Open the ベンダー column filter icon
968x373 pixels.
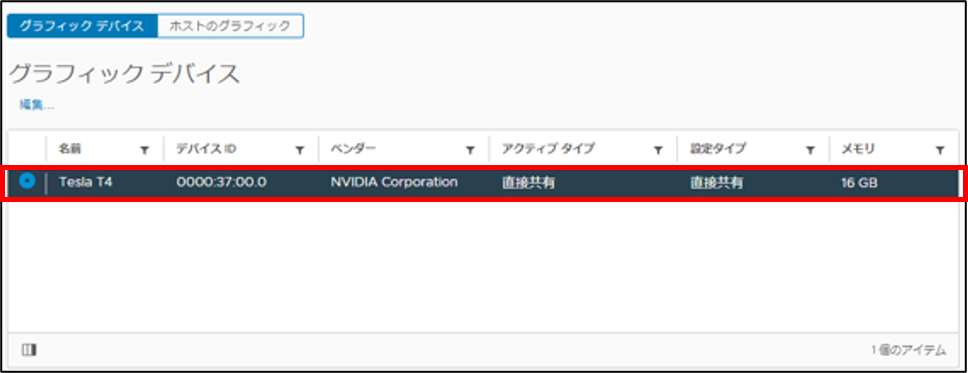point(470,149)
